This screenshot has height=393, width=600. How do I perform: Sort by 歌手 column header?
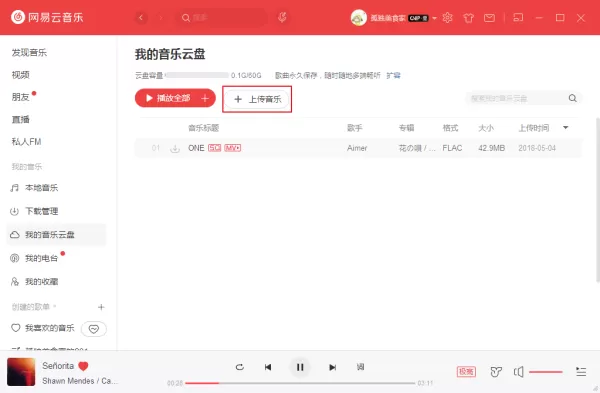[x=355, y=128]
